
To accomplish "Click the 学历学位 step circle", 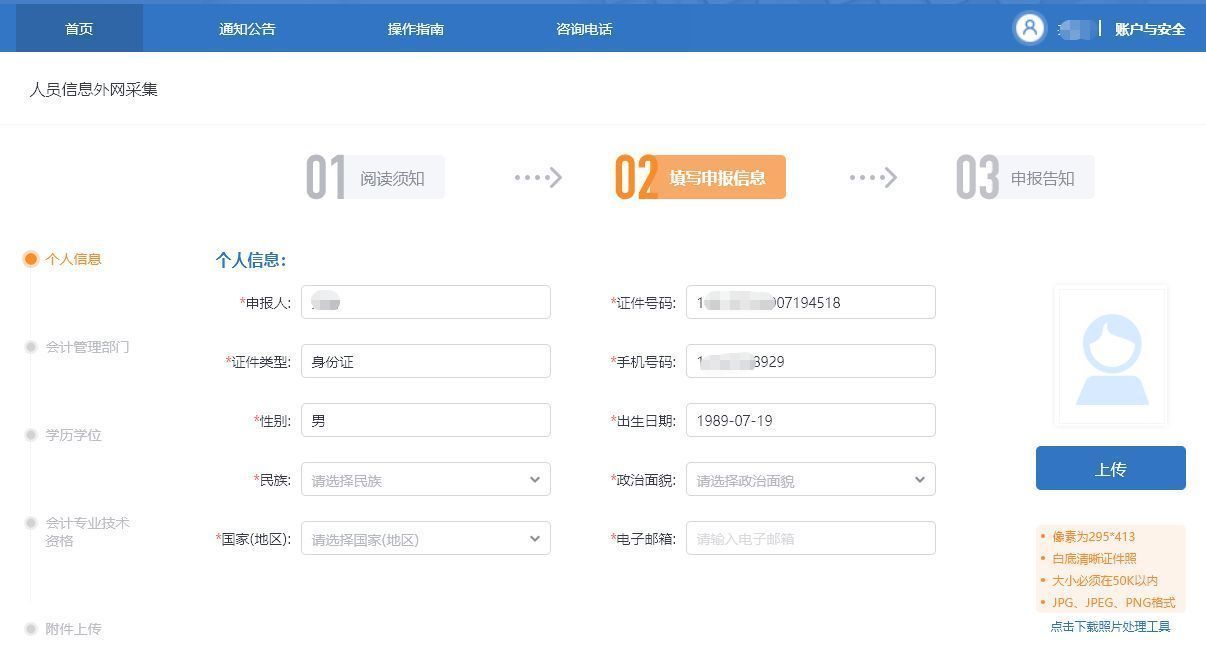I will click(31, 435).
